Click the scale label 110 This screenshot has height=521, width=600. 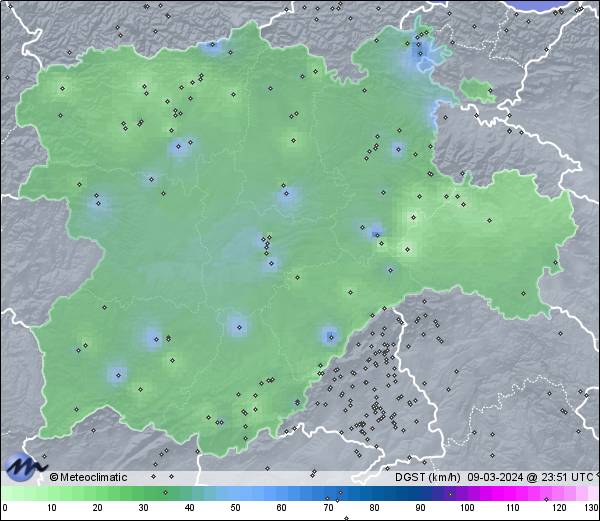coord(513,508)
